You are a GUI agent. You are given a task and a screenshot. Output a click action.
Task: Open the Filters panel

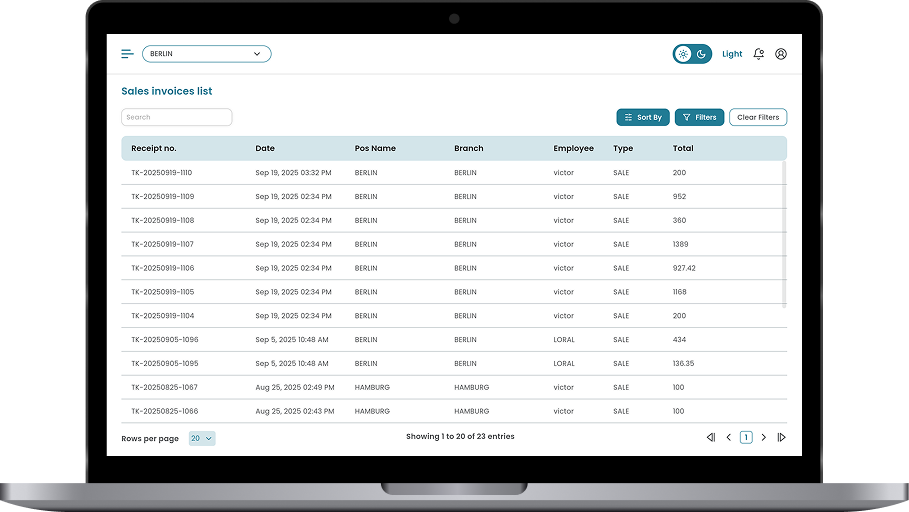click(x=699, y=117)
